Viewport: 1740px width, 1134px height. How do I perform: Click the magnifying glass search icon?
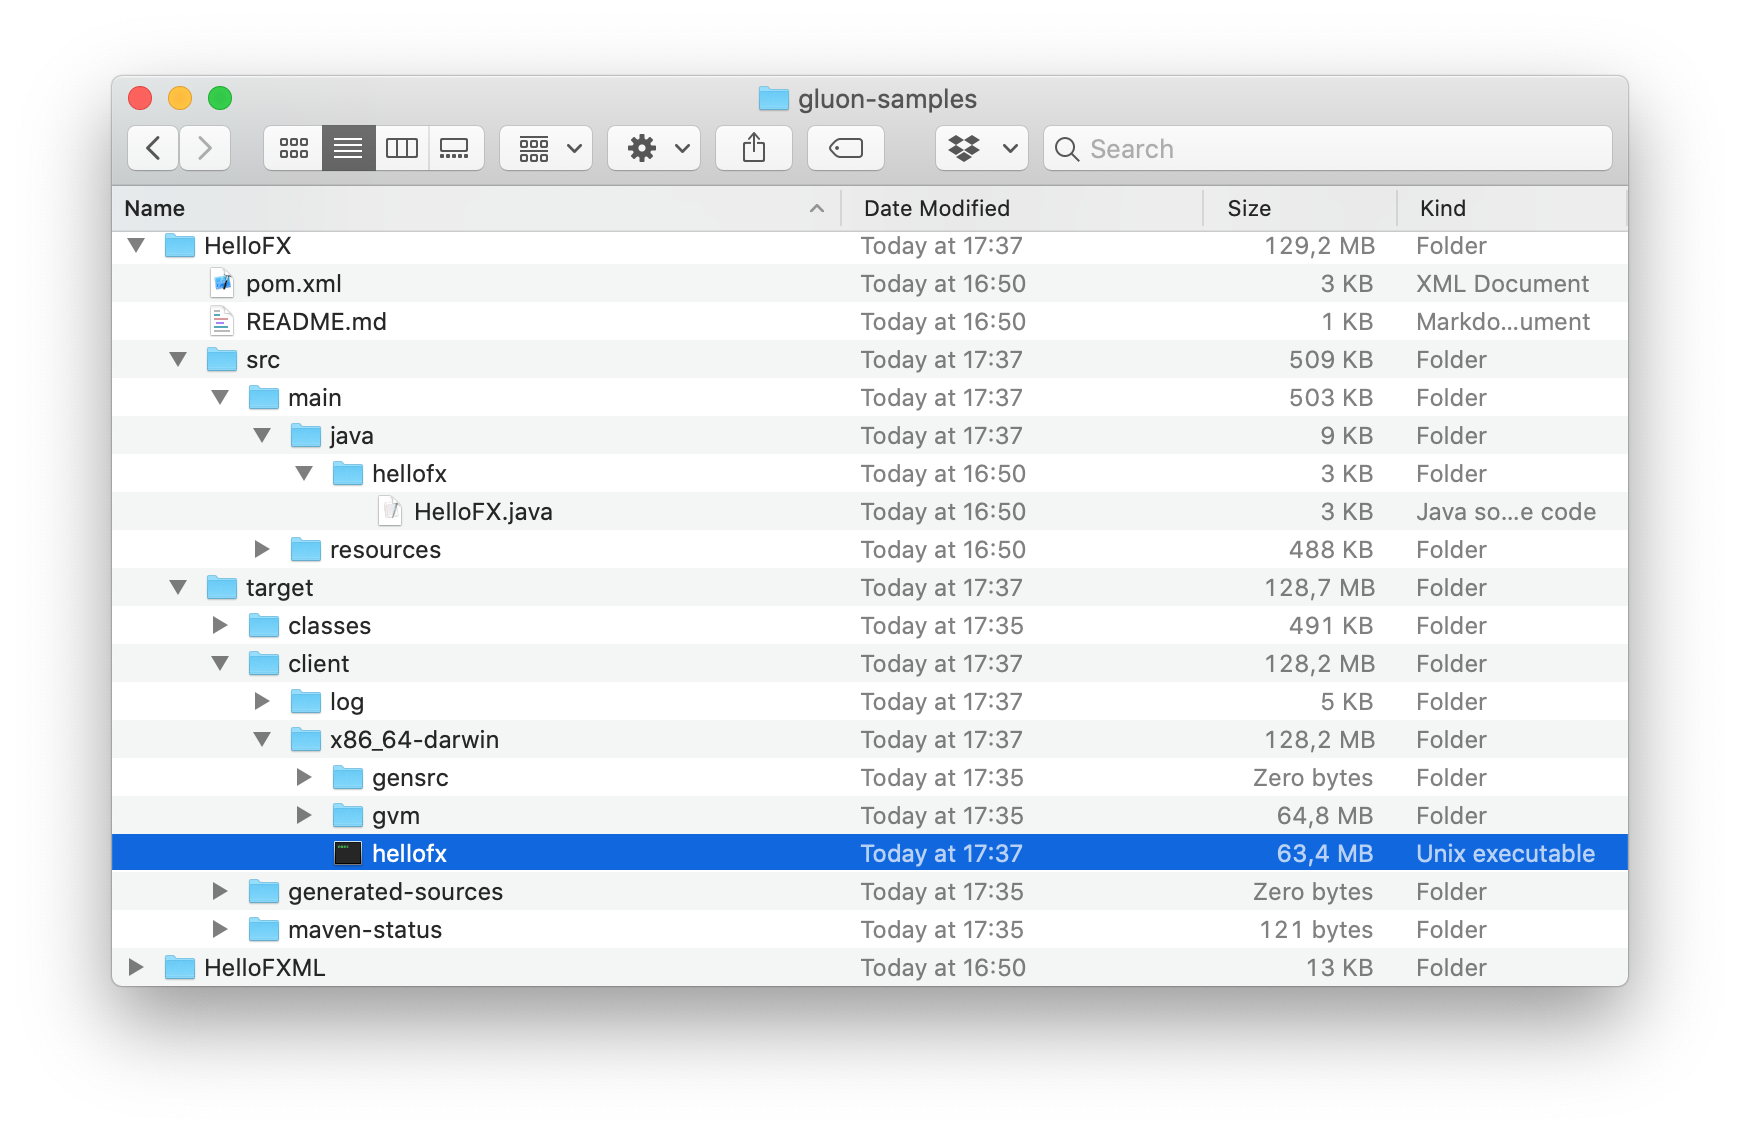1067,149
